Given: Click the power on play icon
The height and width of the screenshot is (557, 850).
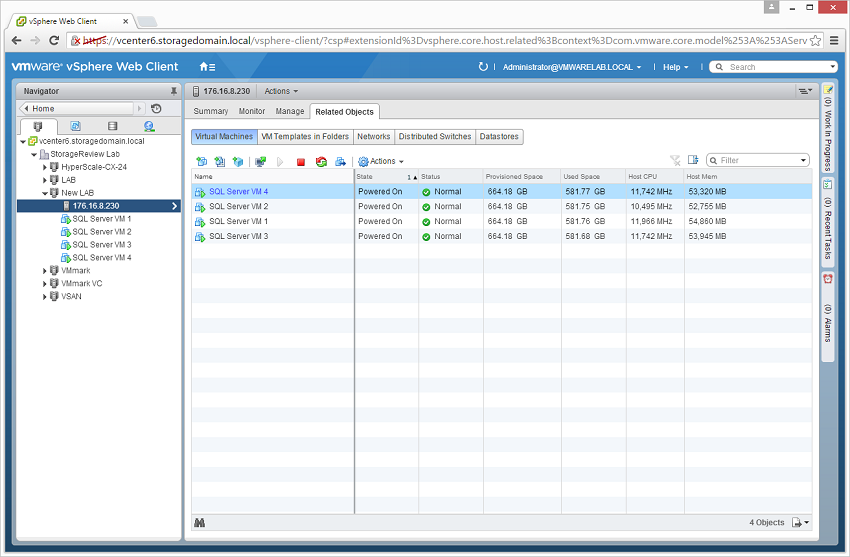Looking at the screenshot, I should 280,161.
